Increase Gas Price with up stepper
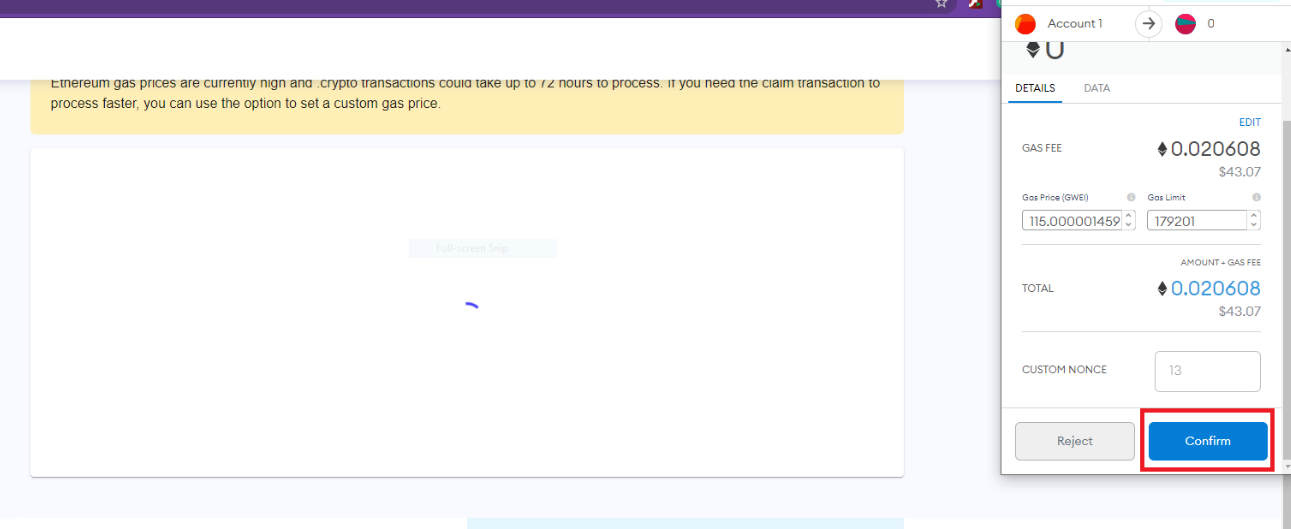The height and width of the screenshot is (529, 1291). click(1129, 215)
